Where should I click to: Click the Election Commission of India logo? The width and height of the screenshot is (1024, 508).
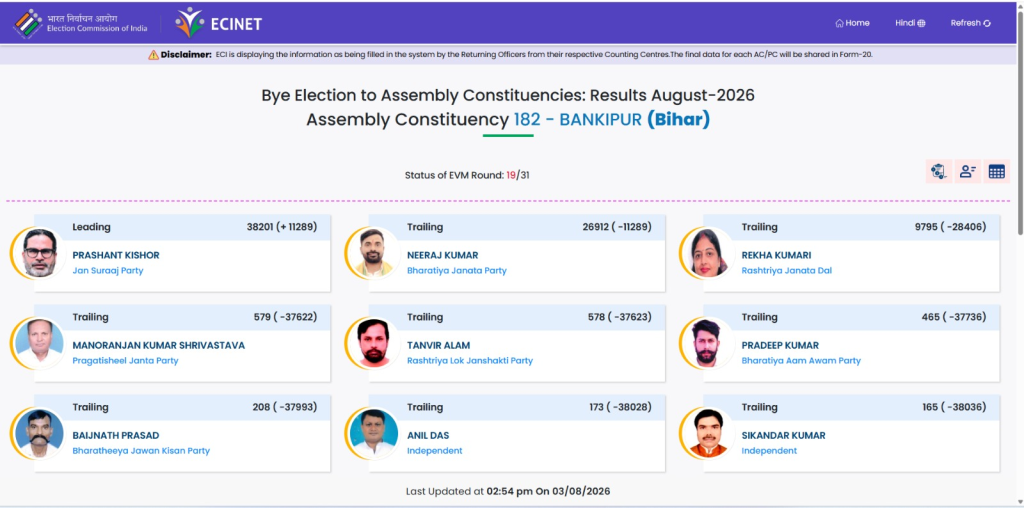click(80, 24)
